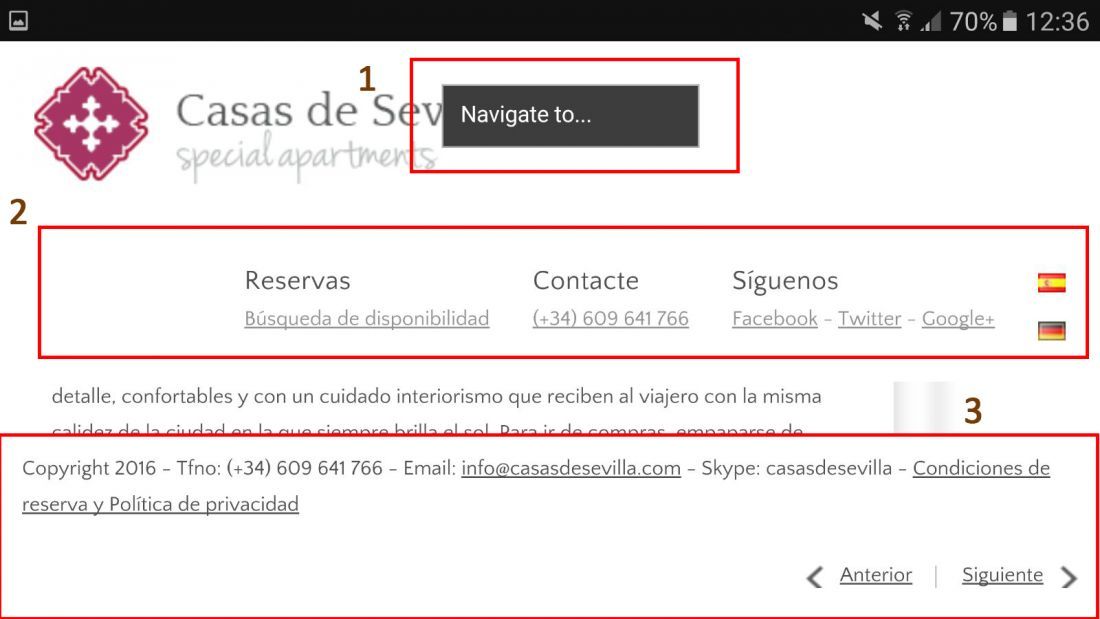Tap the right chevron beside Siguiente
The image size is (1100, 619).
pos(1068,577)
